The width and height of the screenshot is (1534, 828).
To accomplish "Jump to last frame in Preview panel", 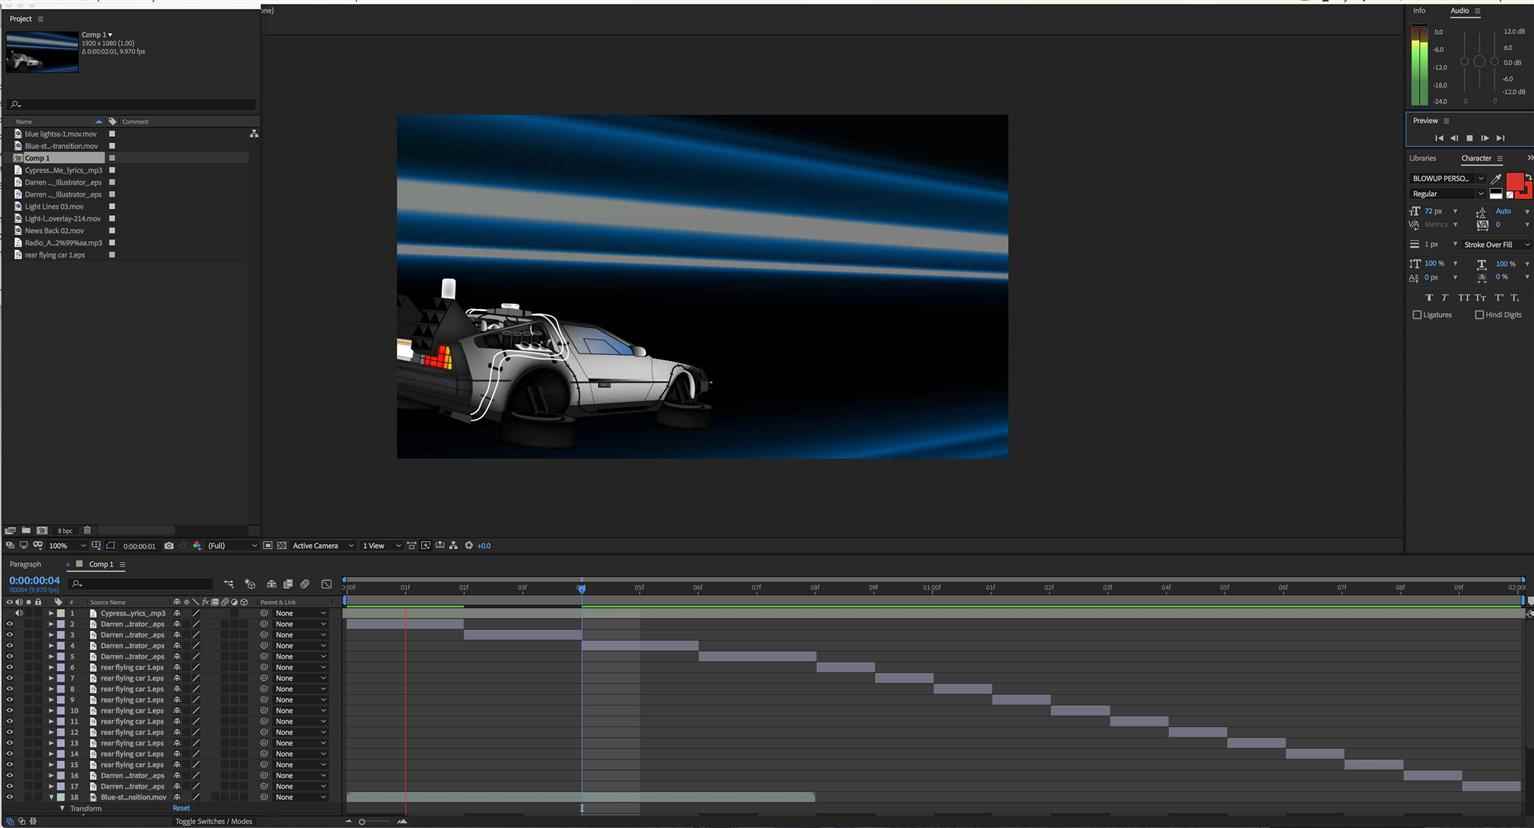I will (1500, 138).
